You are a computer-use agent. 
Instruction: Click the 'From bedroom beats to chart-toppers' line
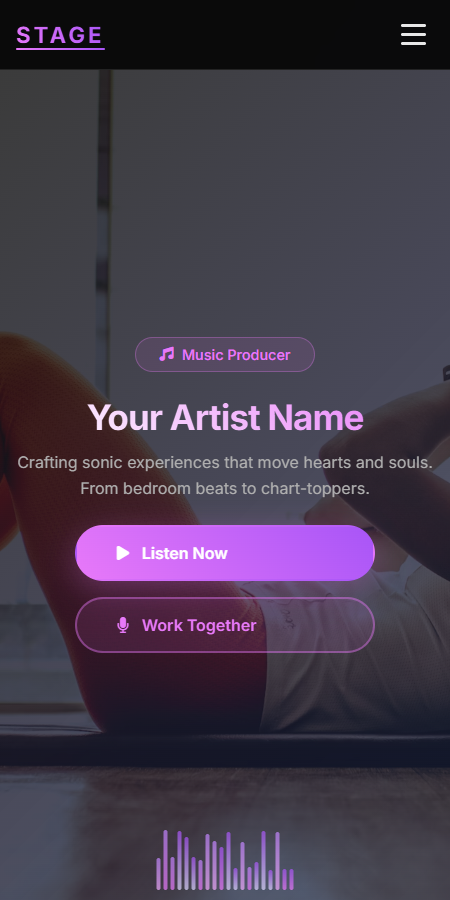click(x=225, y=489)
